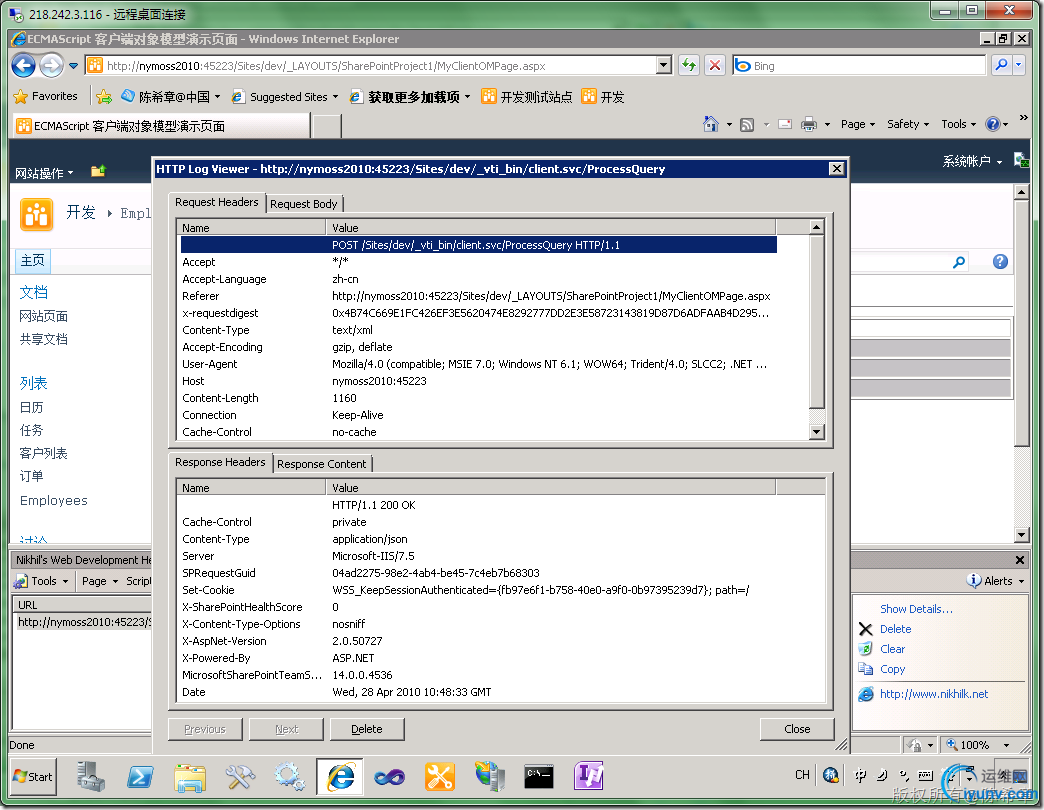Select the POST ProcessQuery request row
The height and width of the screenshot is (810, 1044).
(479, 245)
